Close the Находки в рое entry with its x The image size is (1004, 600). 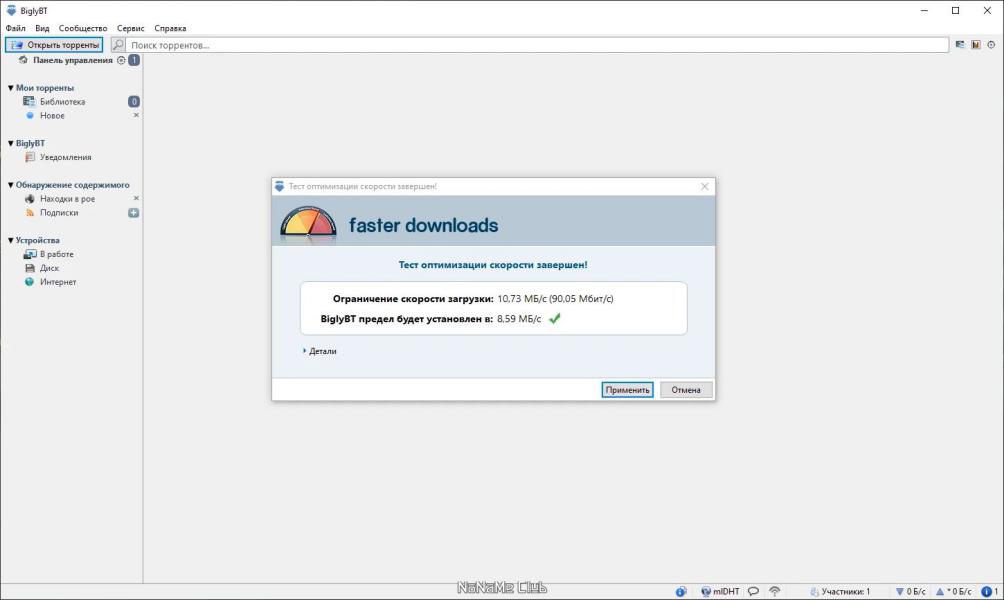136,199
